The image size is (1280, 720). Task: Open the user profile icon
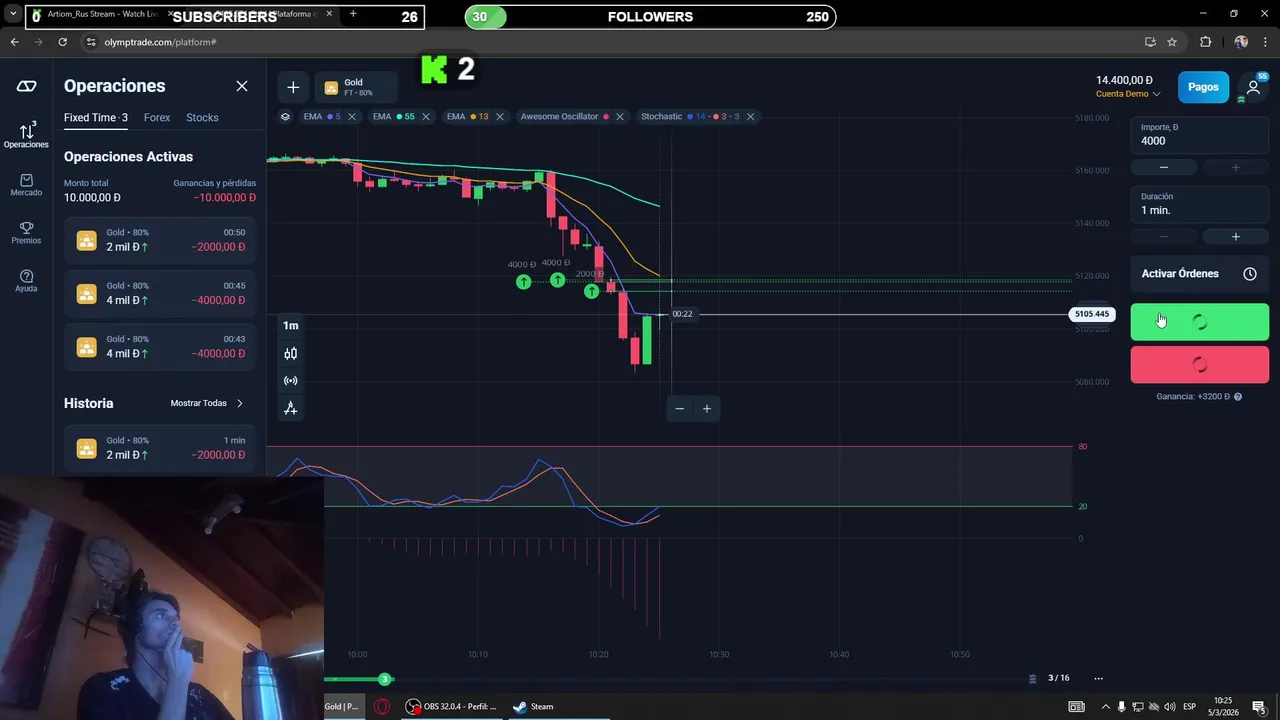[1253, 87]
